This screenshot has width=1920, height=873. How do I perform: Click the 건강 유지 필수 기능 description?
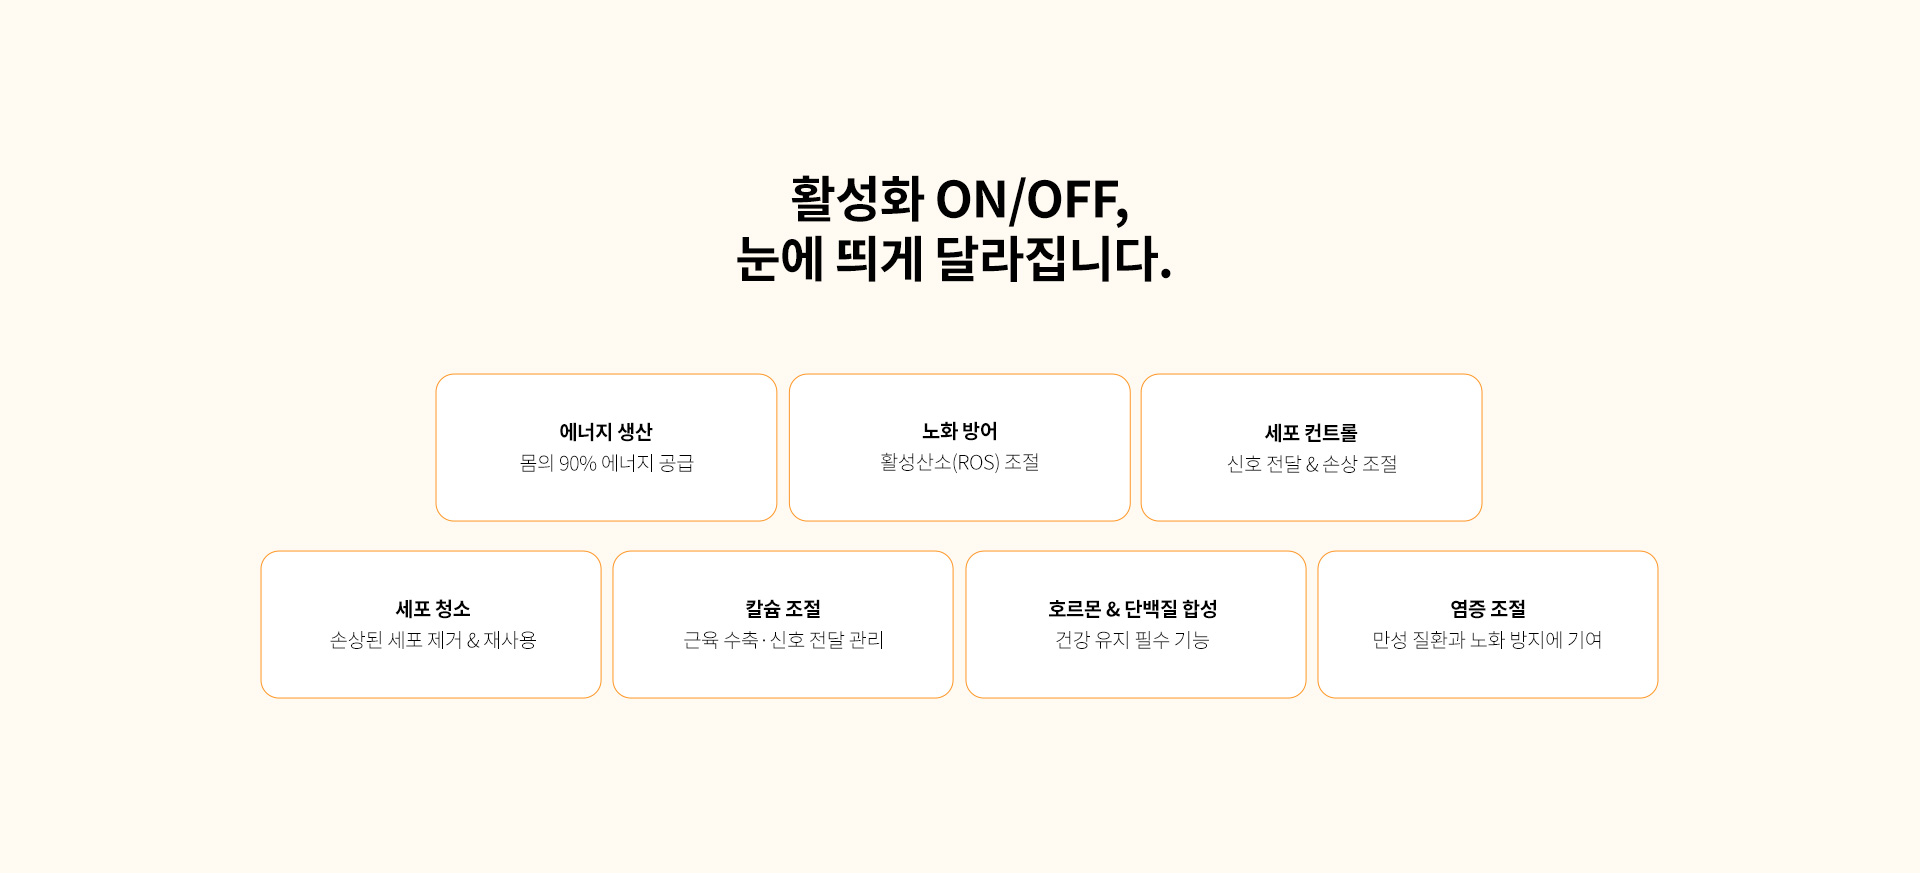[1132, 640]
